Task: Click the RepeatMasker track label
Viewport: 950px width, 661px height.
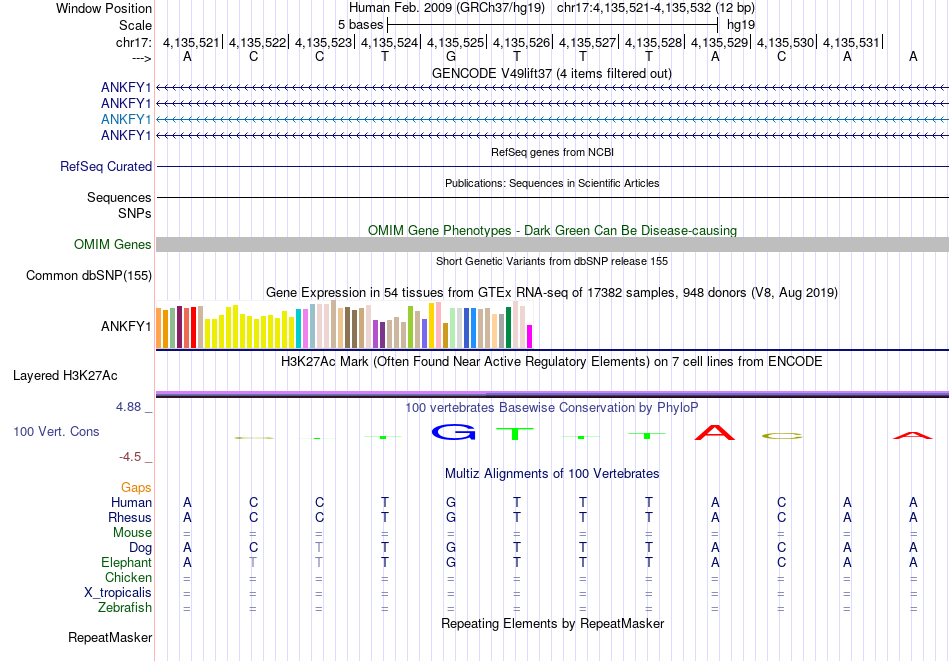Action: pyautogui.click(x=110, y=637)
